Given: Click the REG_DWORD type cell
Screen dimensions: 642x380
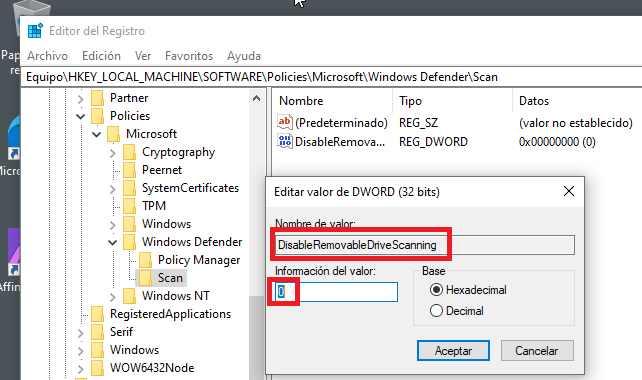Looking at the screenshot, I should [433, 142].
